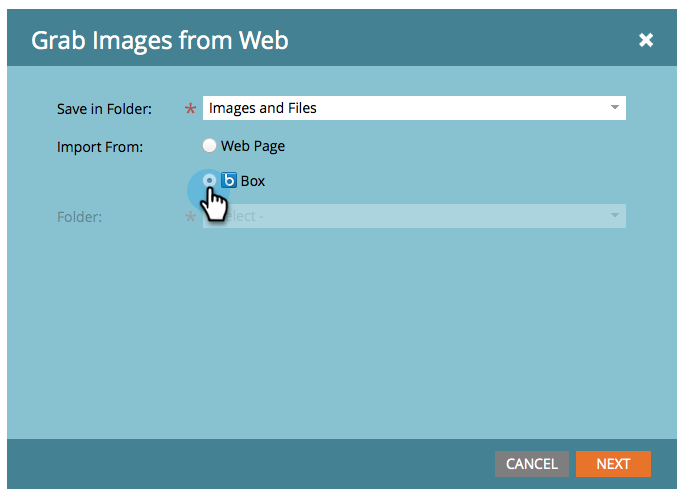The height and width of the screenshot is (502, 686).
Task: Select the Web Page radio button
Action: coord(209,145)
